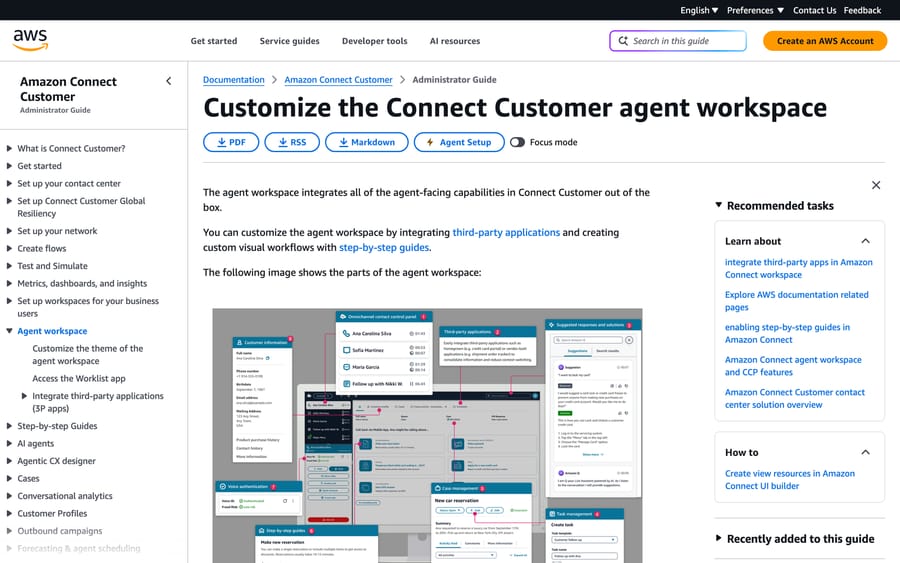Expand Metrics, dashboards, and insights
The width and height of the screenshot is (900, 563).
point(9,284)
